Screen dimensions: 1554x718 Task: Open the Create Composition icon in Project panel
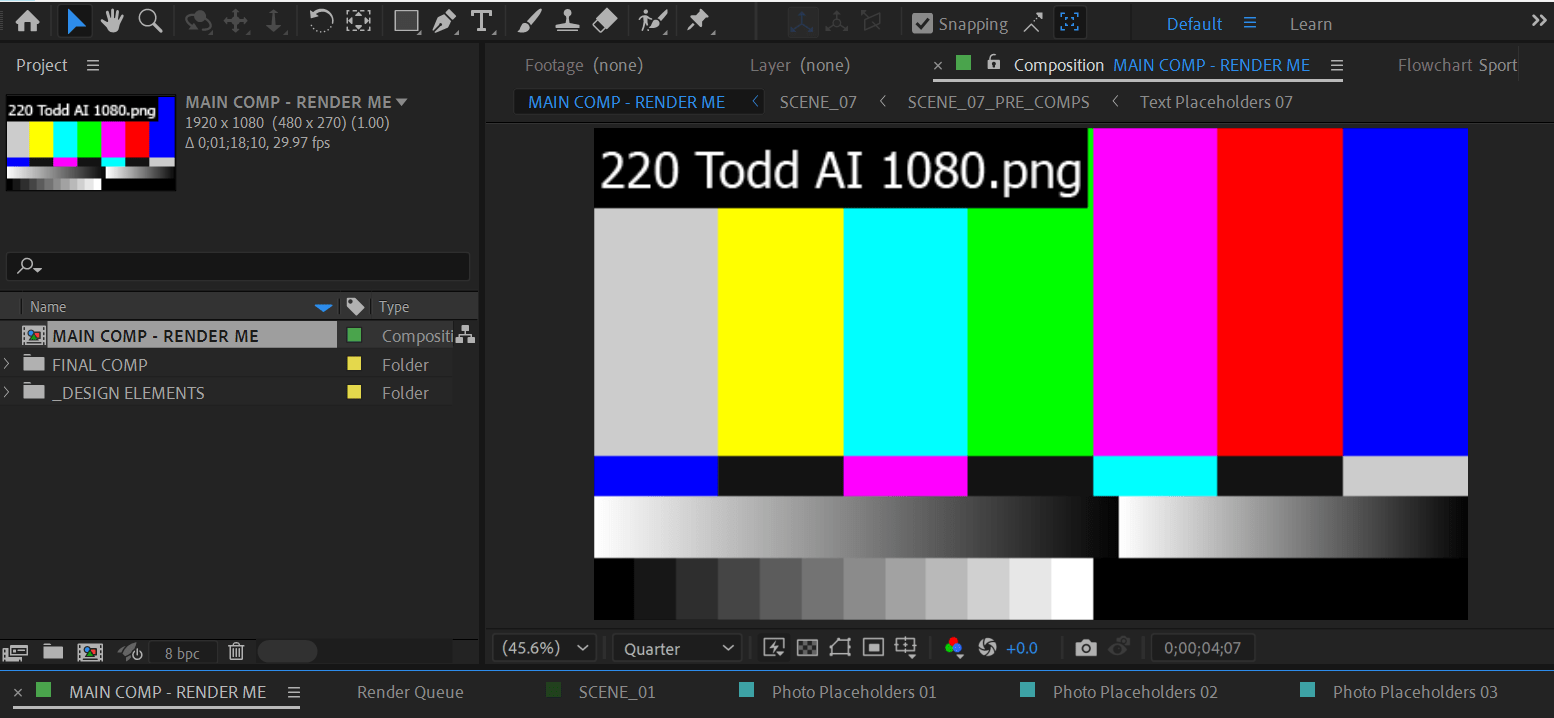coord(90,652)
